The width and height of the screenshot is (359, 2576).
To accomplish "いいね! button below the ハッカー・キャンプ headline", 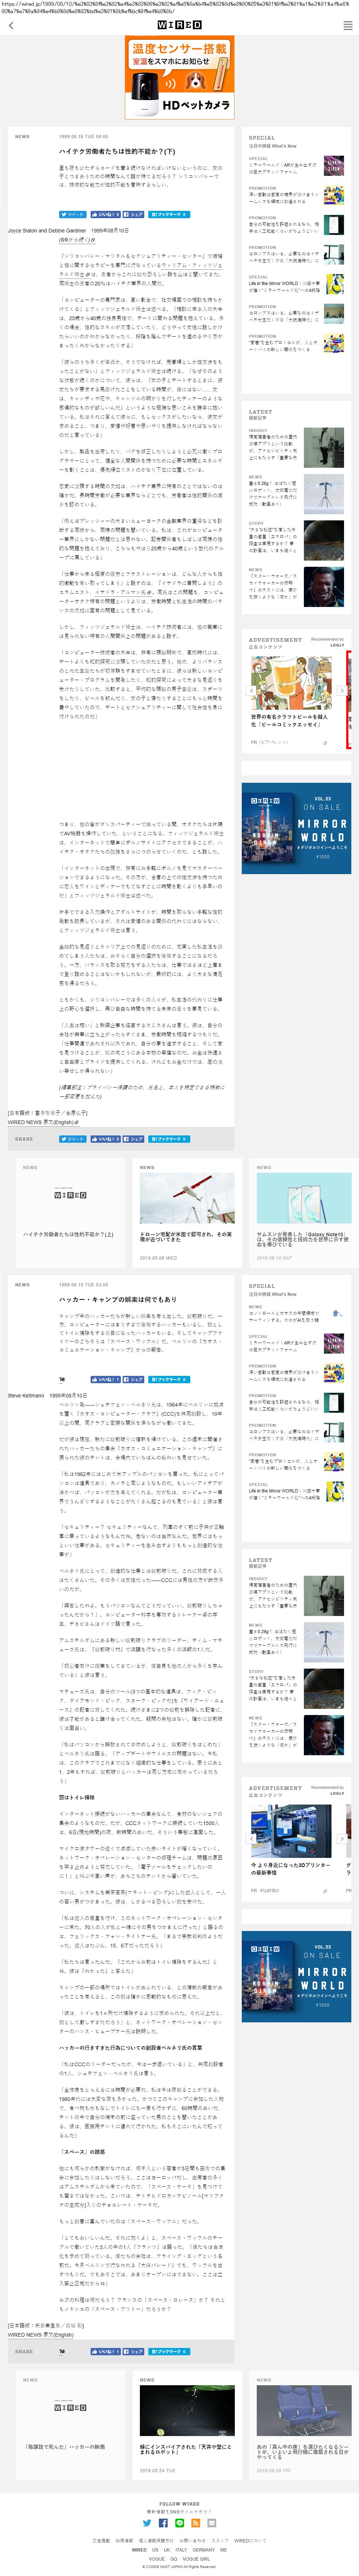I will (105, 1379).
